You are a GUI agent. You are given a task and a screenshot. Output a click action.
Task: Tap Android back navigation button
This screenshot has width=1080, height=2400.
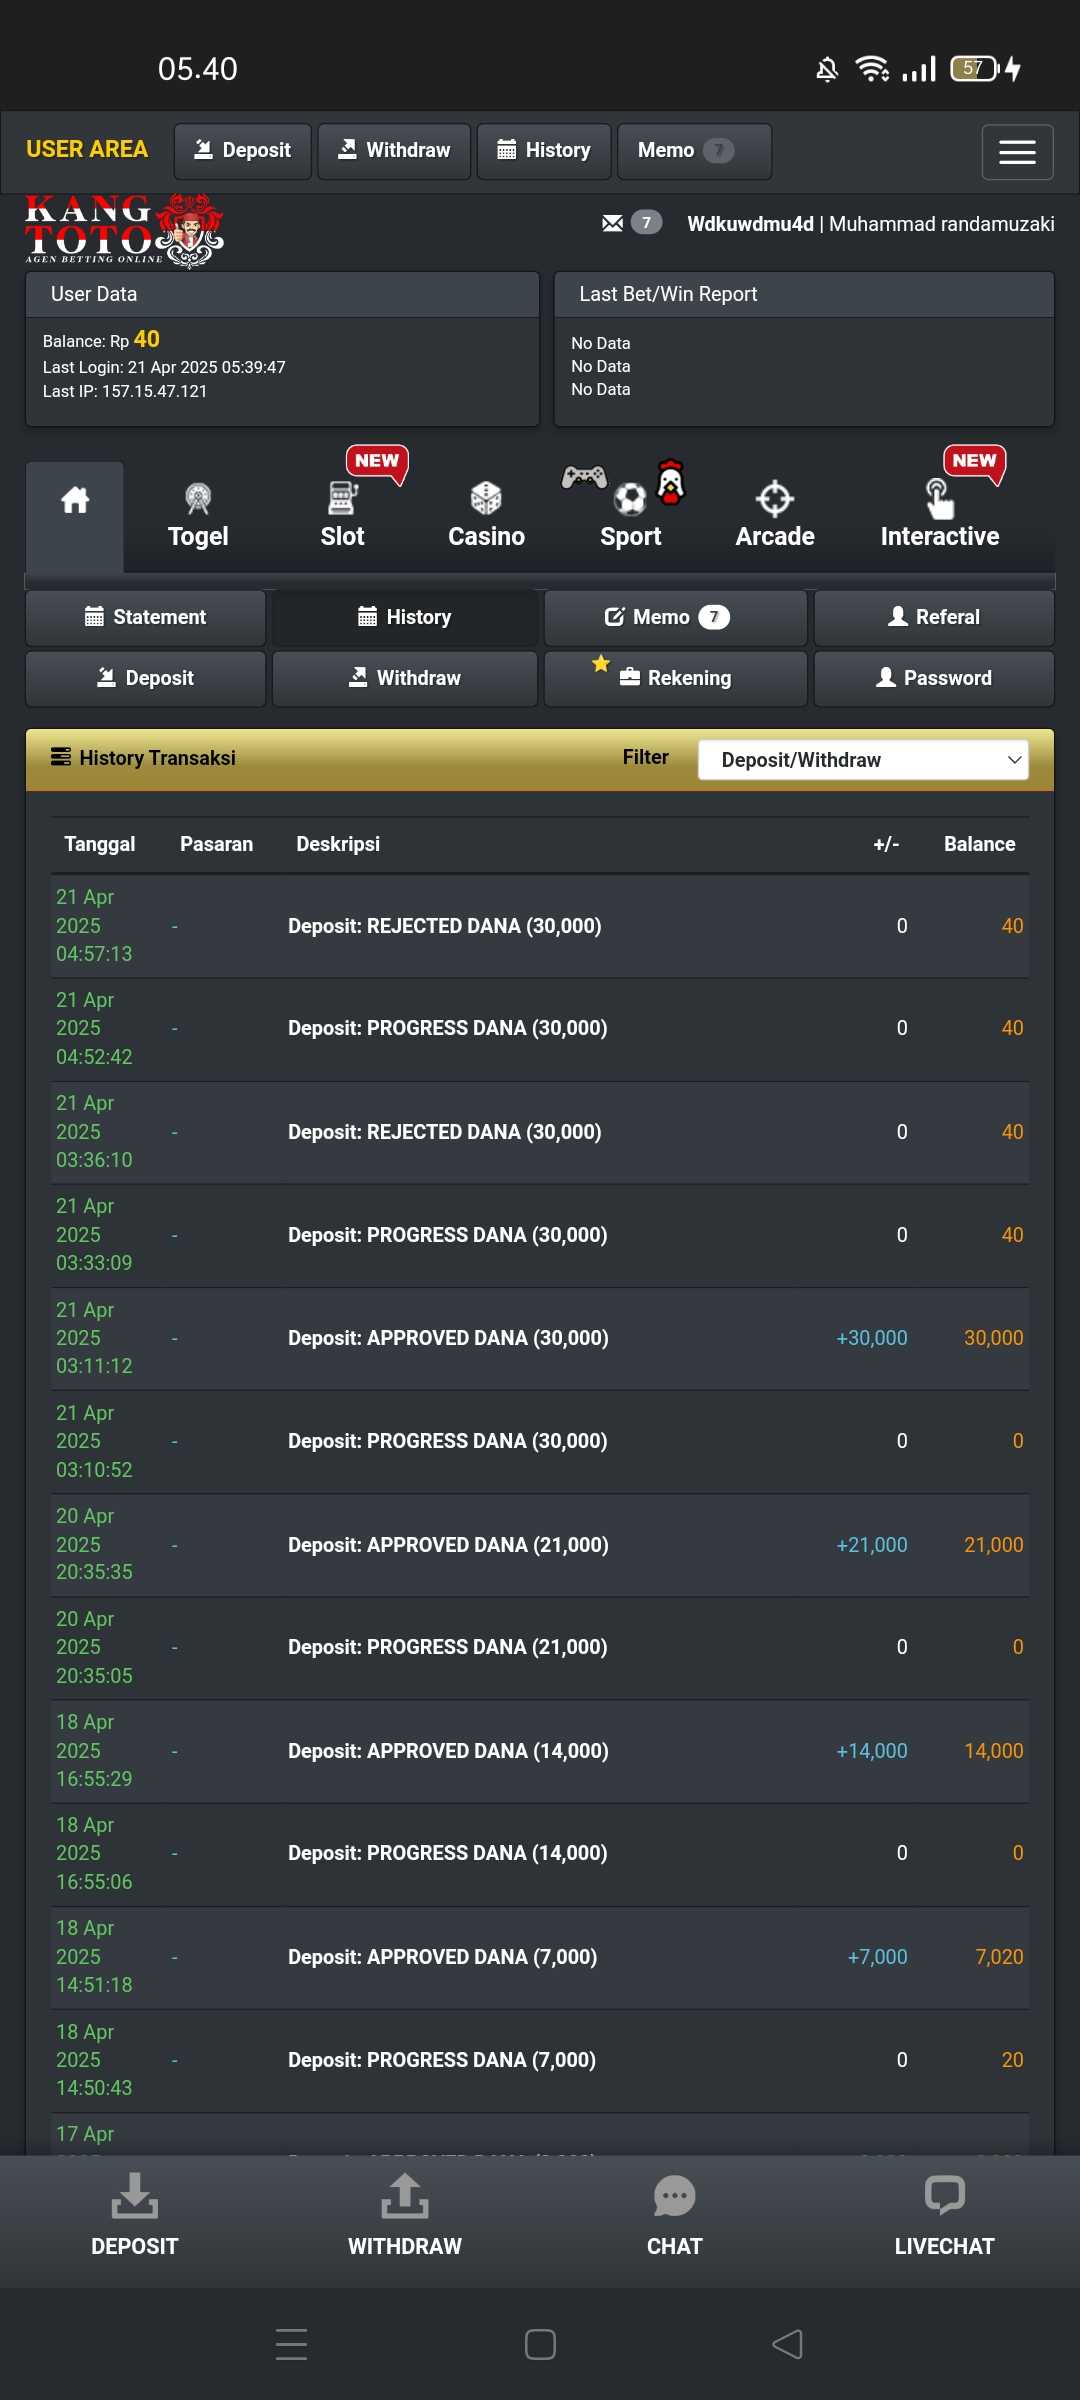click(x=788, y=2344)
